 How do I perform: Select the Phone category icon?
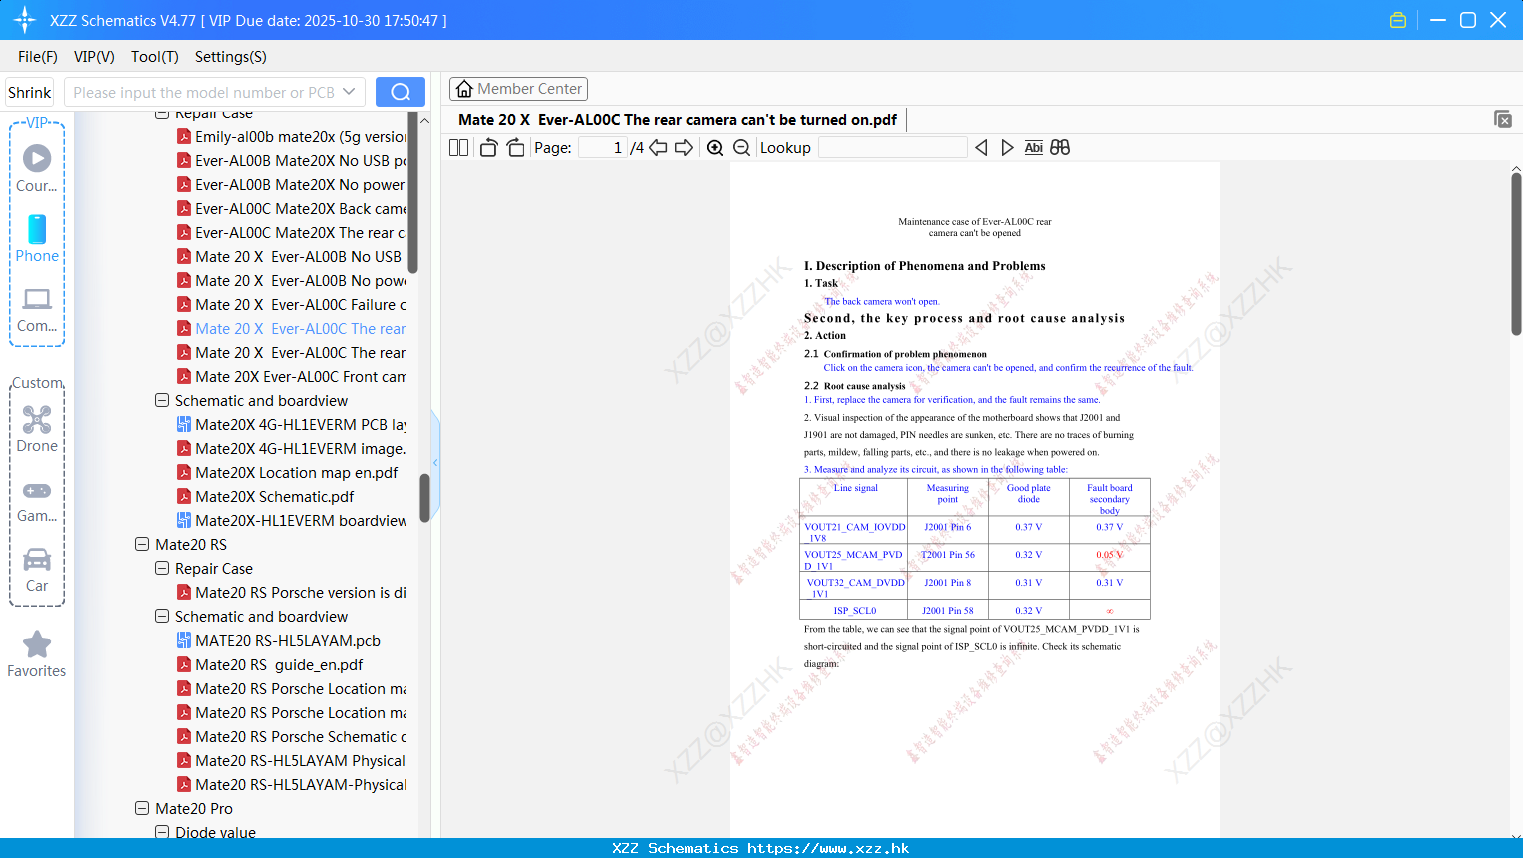(37, 239)
